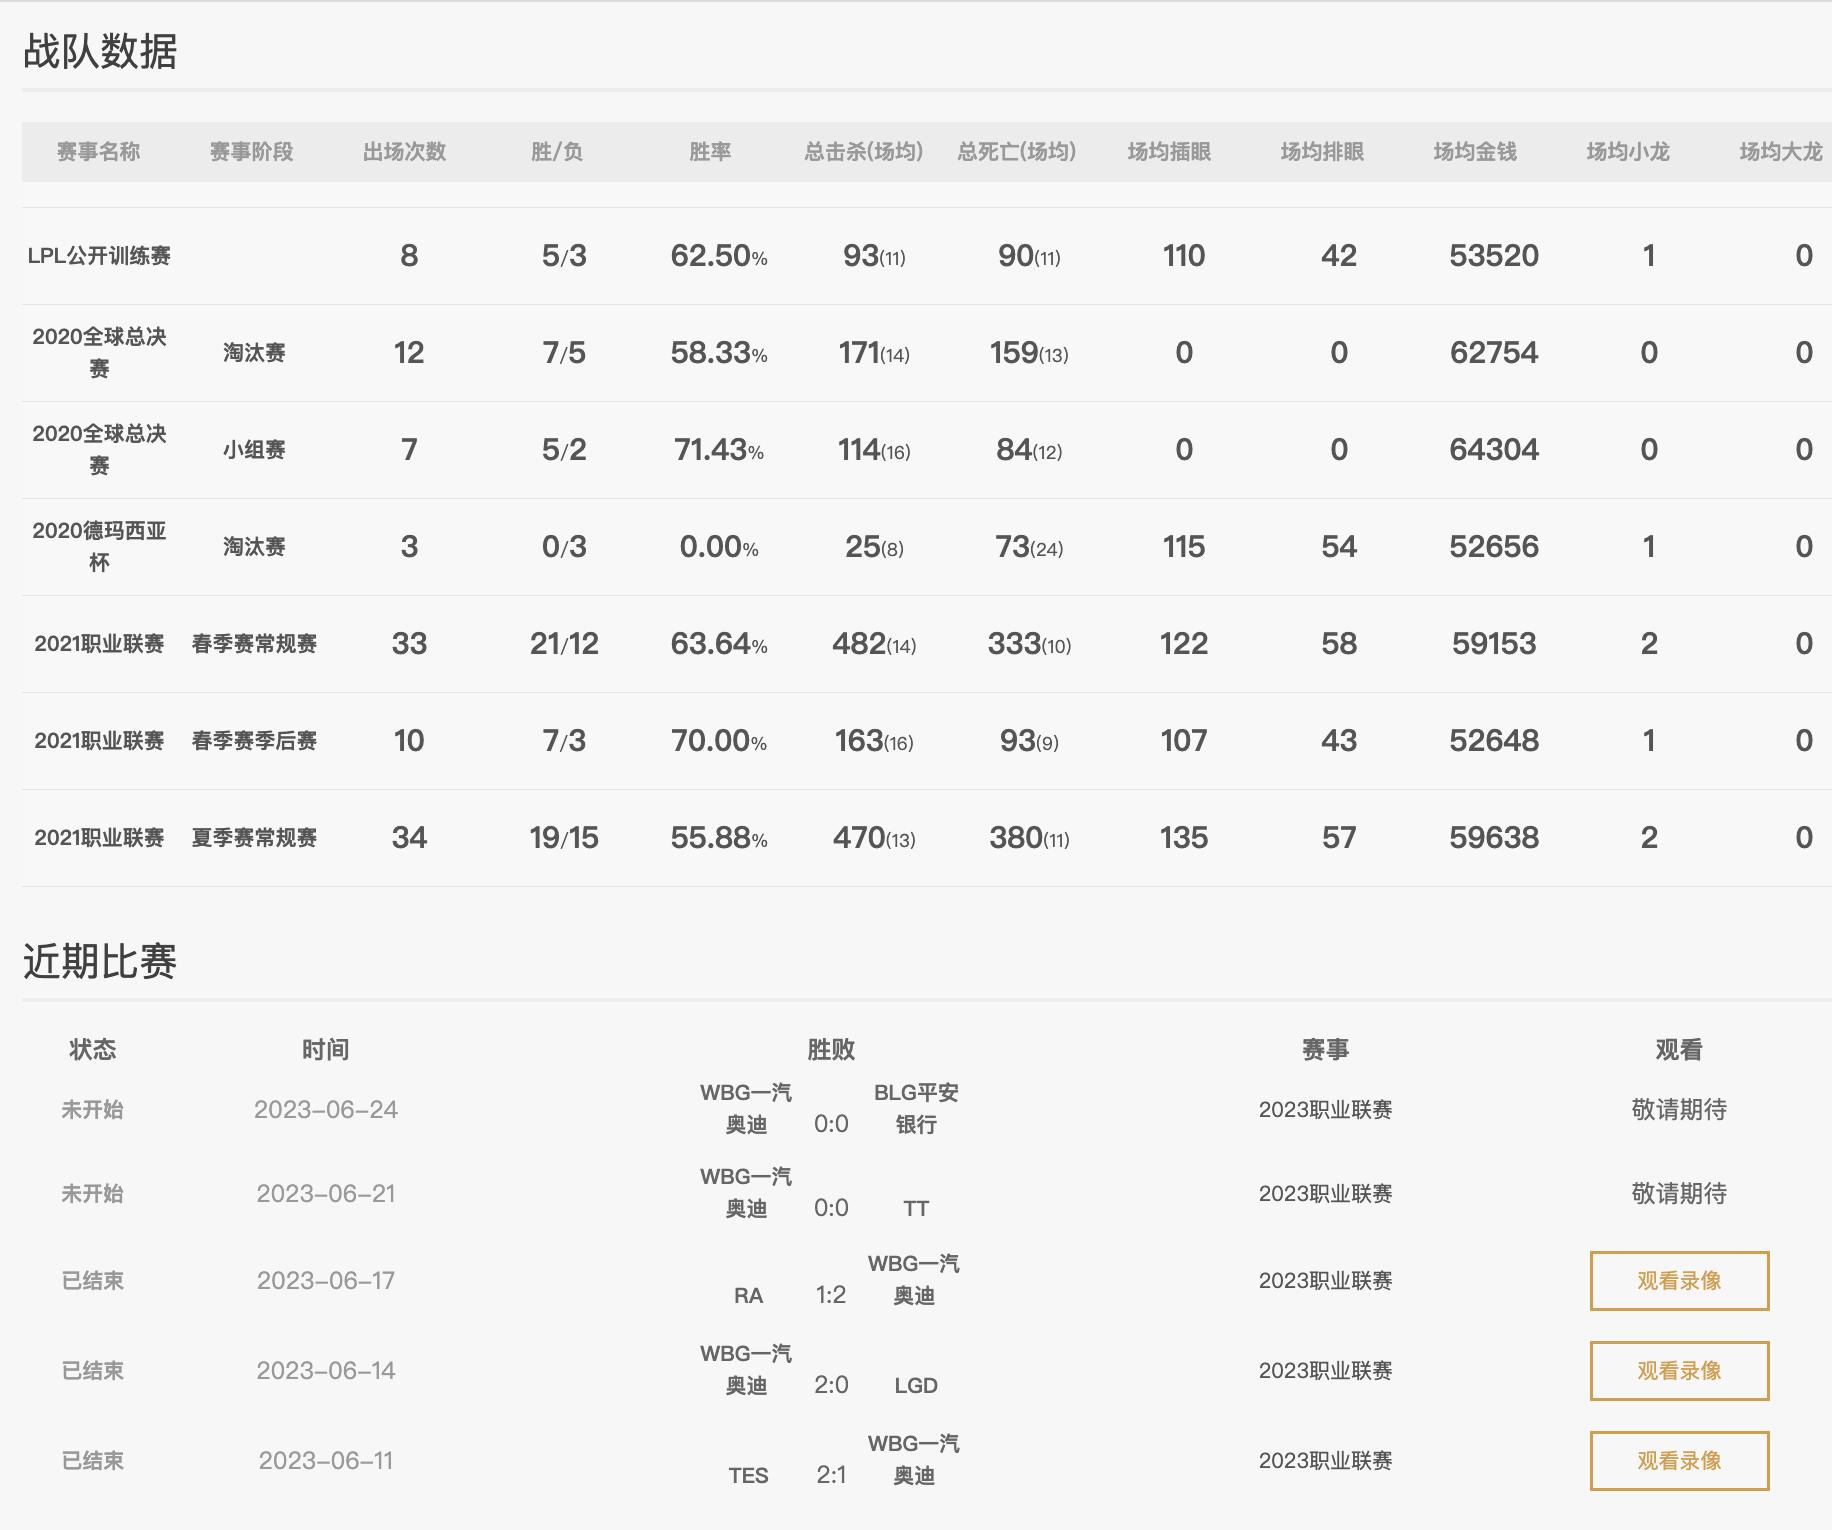Select the LGD team name
1832x1530 pixels.
point(916,1386)
